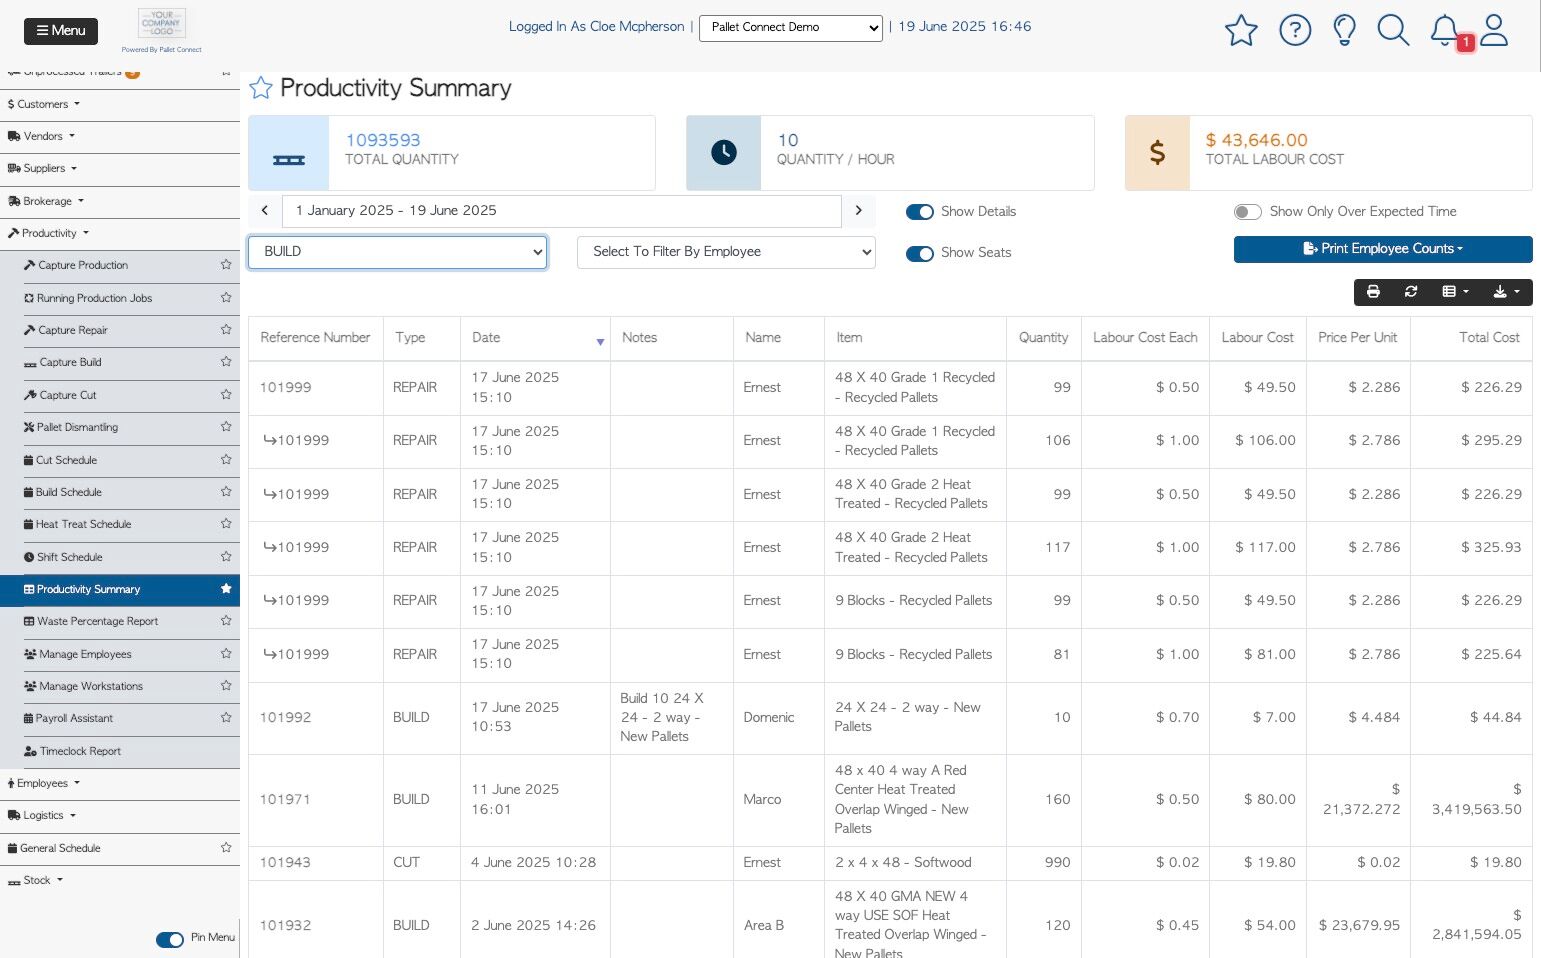Select Capture Production in sidebar

point(83,266)
